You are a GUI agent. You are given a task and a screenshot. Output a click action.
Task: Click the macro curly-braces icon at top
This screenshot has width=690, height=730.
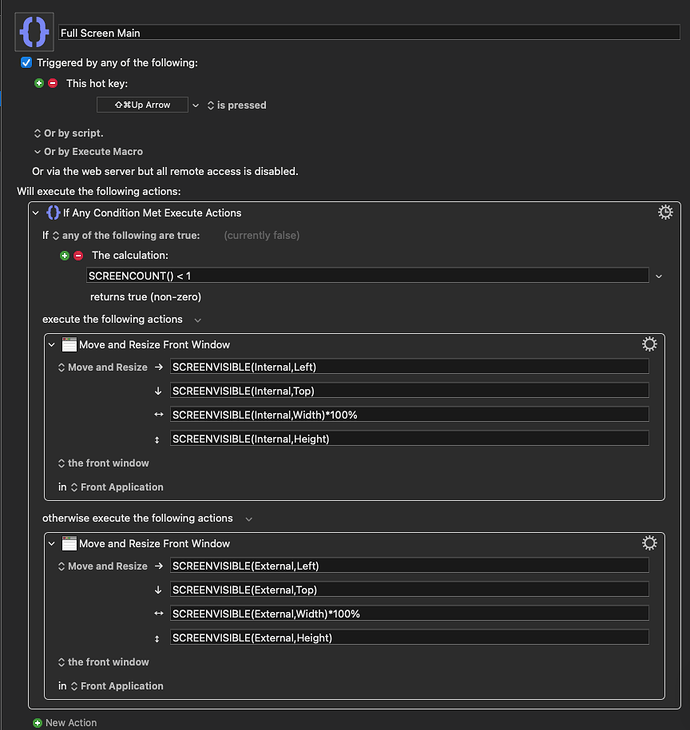(x=35, y=32)
